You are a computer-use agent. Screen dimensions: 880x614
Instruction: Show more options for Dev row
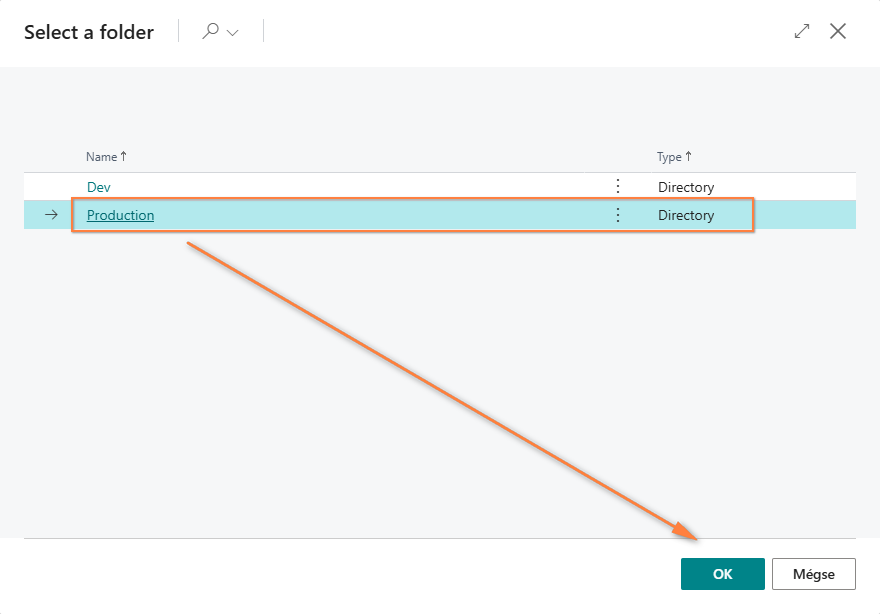618,187
